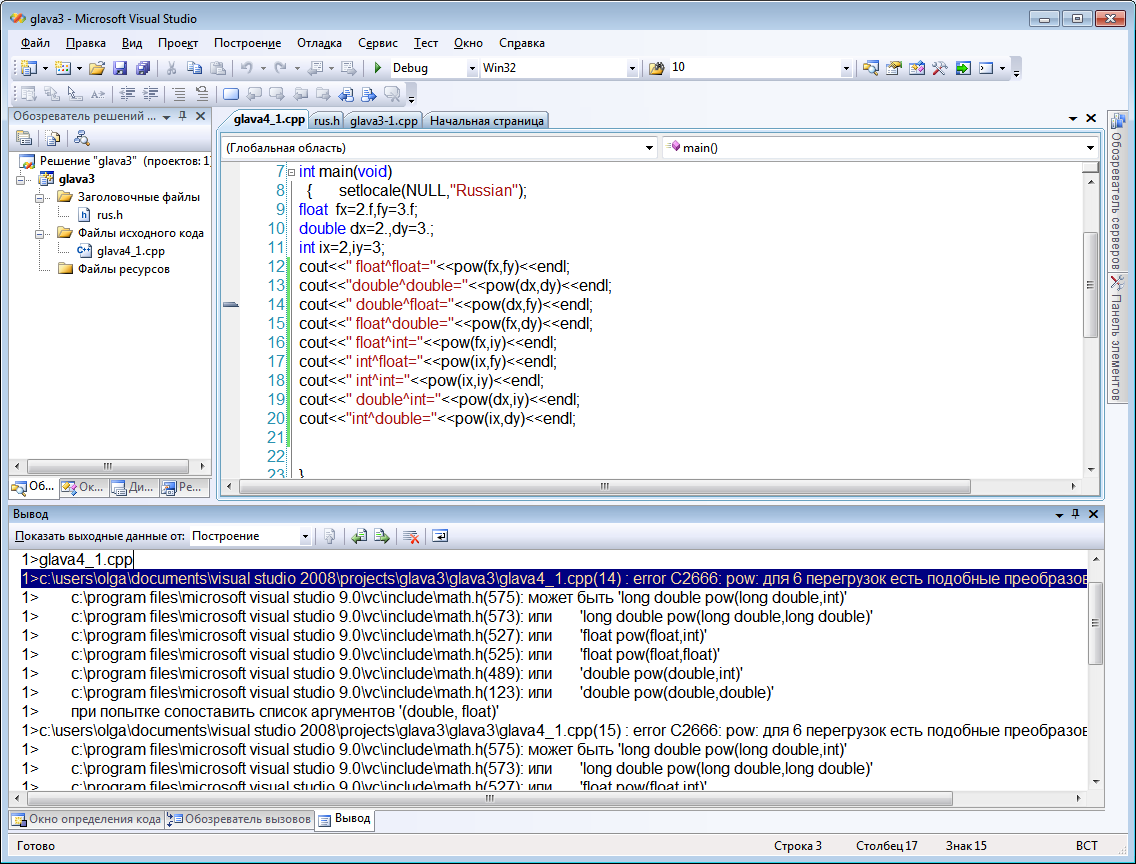Undo the last edit

pos(246,68)
